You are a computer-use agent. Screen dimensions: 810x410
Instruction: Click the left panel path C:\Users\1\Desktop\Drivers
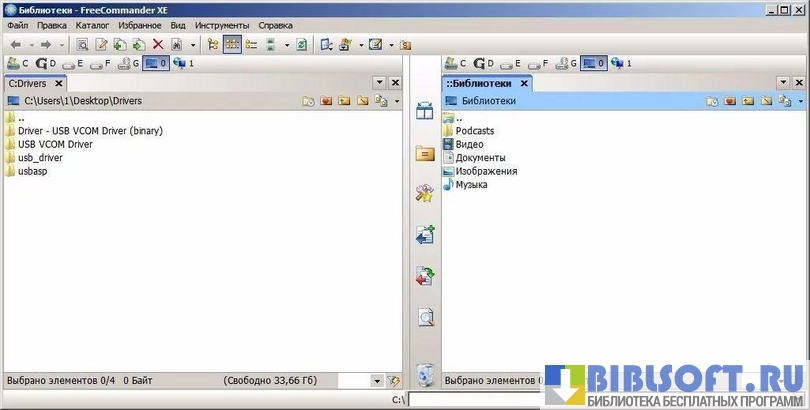click(83, 101)
